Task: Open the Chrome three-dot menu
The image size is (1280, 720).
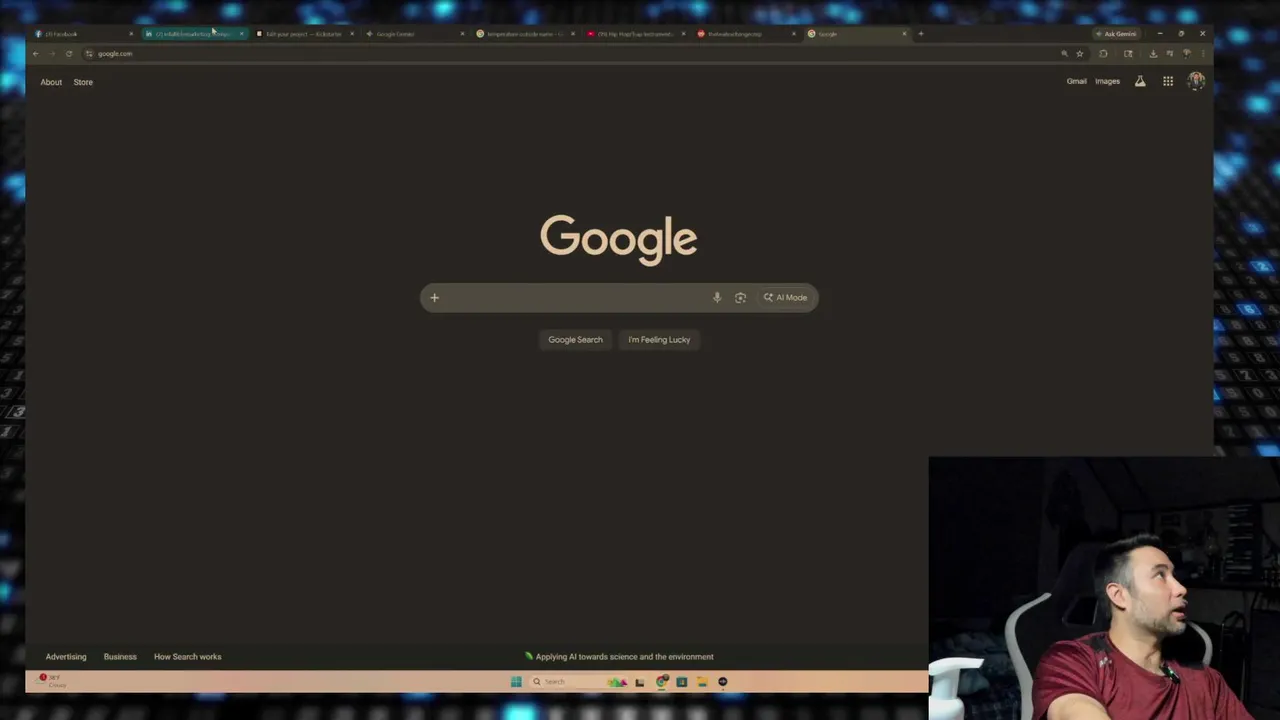Action: tap(1203, 54)
